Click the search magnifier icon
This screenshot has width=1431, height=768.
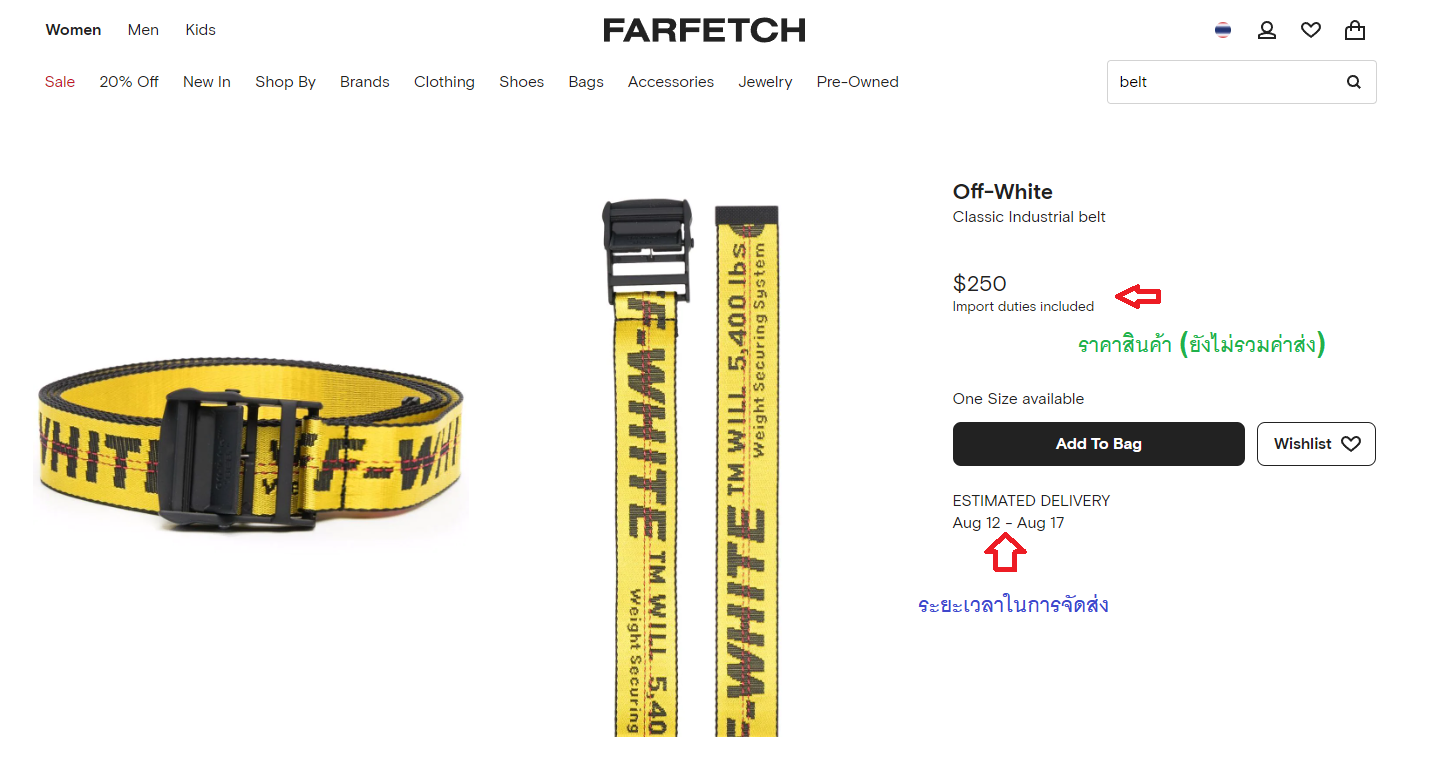1354,82
